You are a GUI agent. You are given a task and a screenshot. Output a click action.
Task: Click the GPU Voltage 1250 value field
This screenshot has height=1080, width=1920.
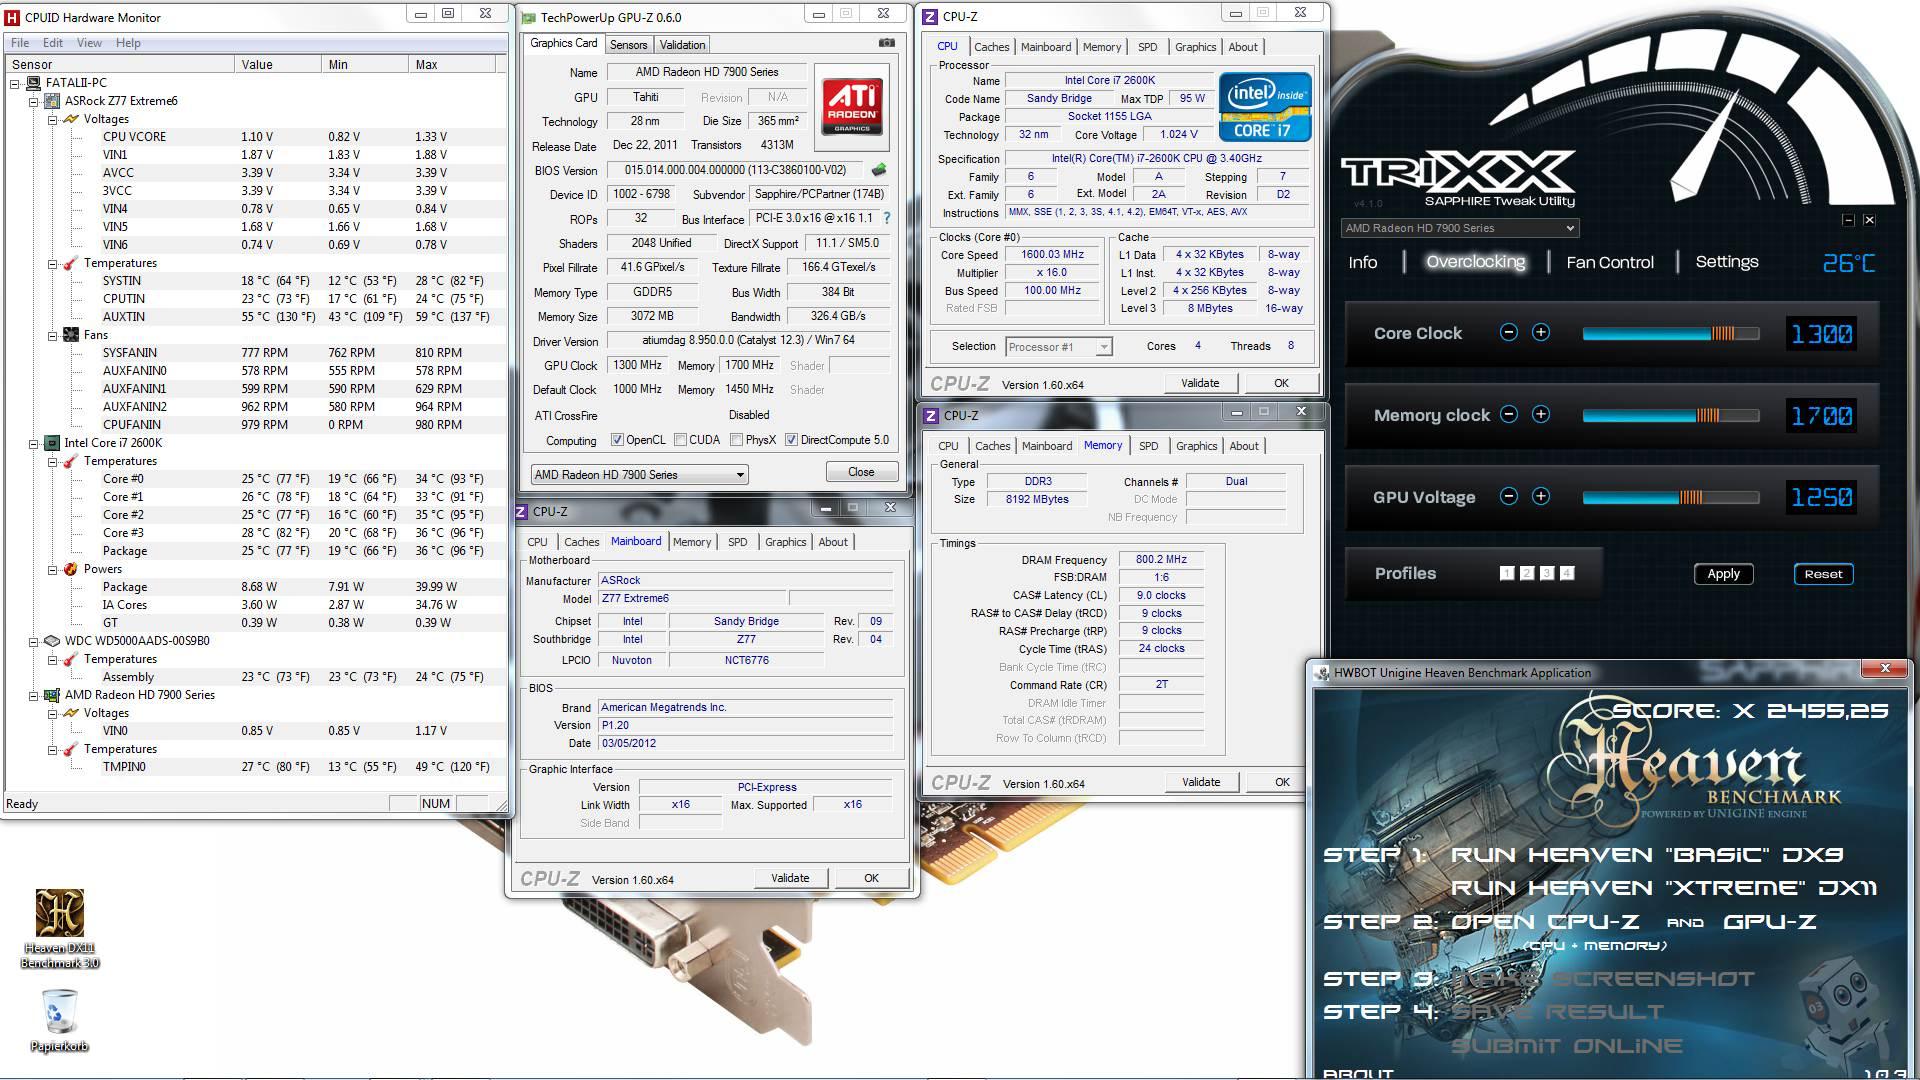(x=1821, y=497)
